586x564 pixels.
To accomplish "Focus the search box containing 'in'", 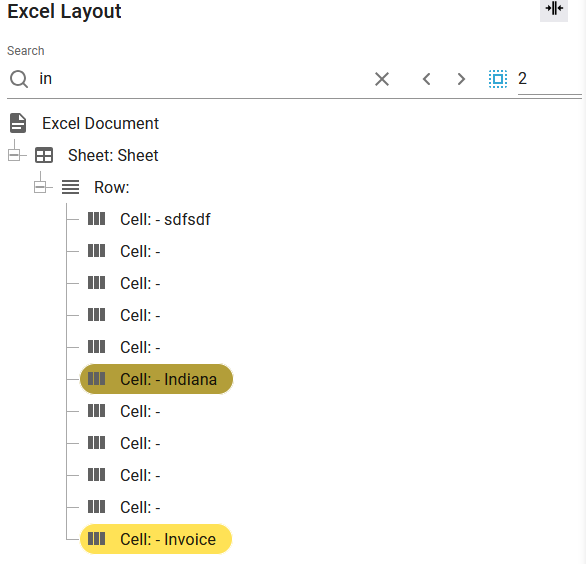I will tap(202, 79).
